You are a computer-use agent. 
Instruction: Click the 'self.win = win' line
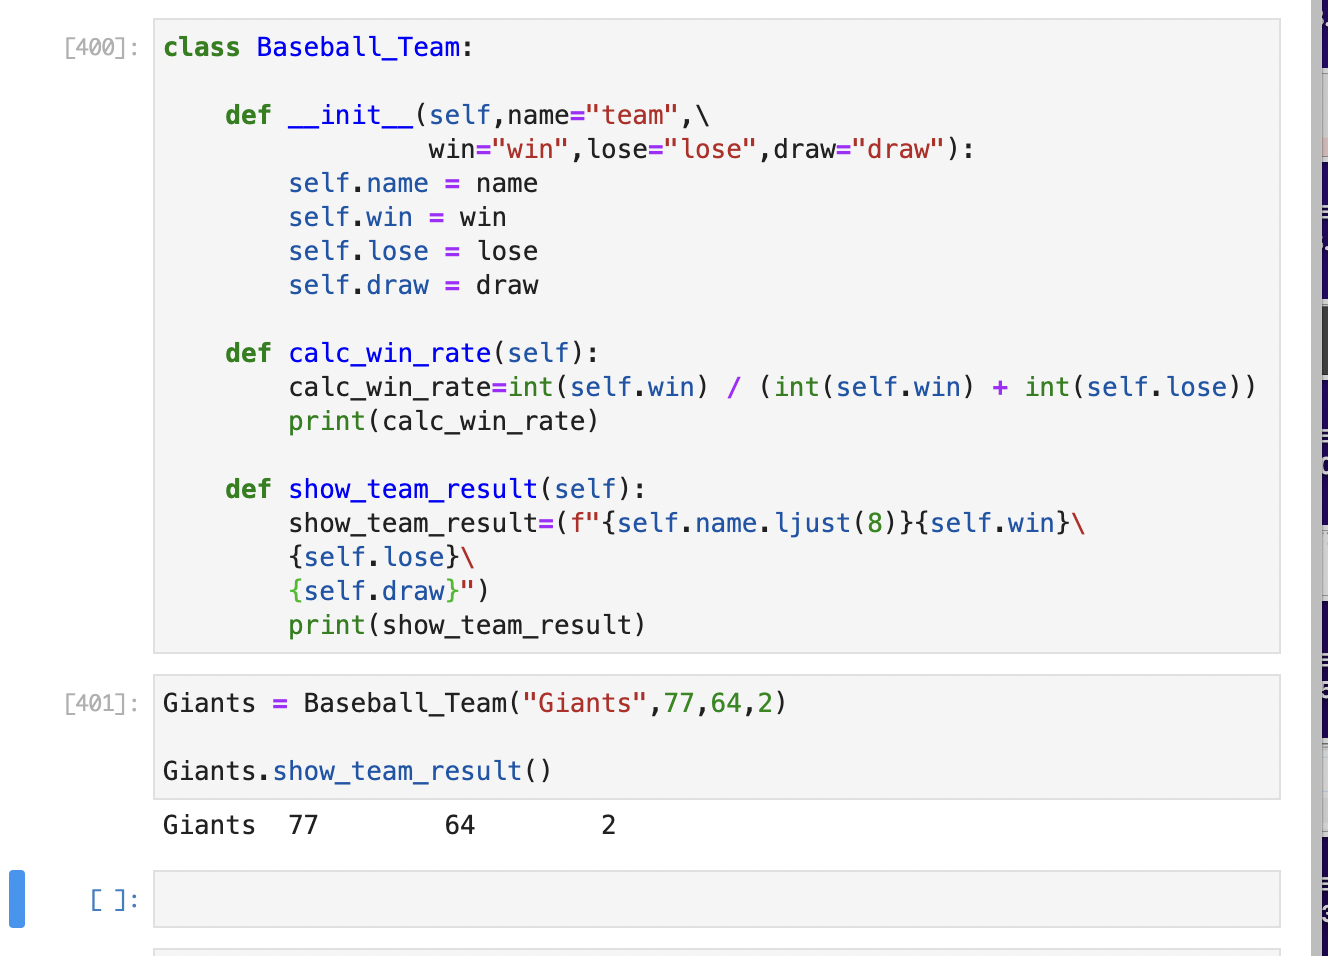pos(397,217)
